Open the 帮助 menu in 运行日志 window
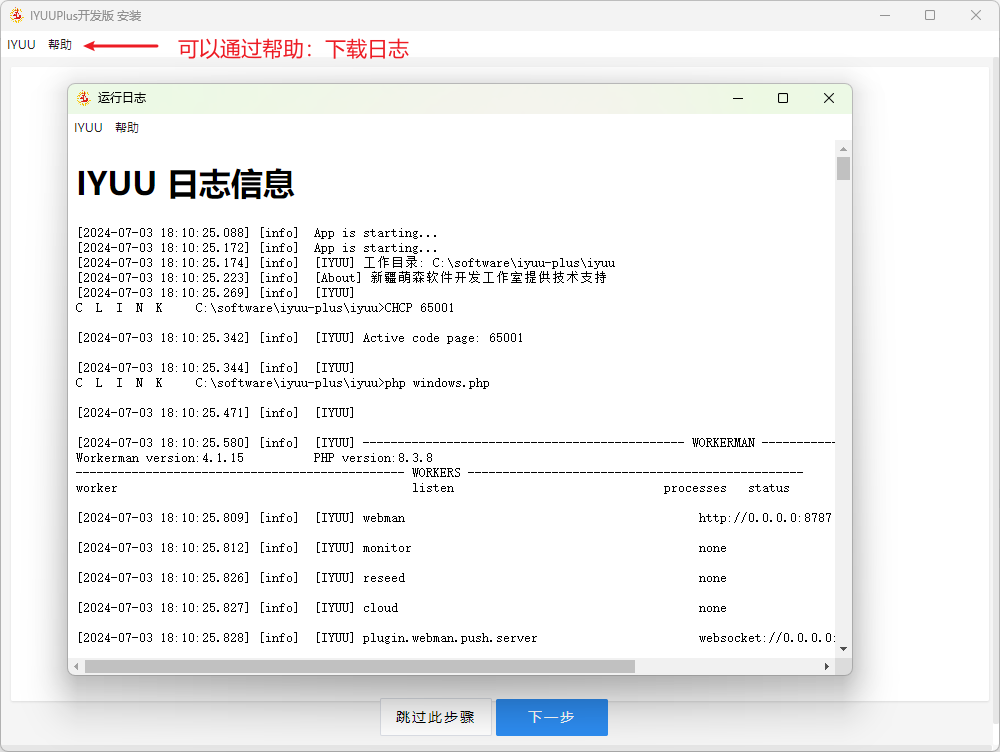Image resolution: width=1000 pixels, height=752 pixels. [127, 128]
